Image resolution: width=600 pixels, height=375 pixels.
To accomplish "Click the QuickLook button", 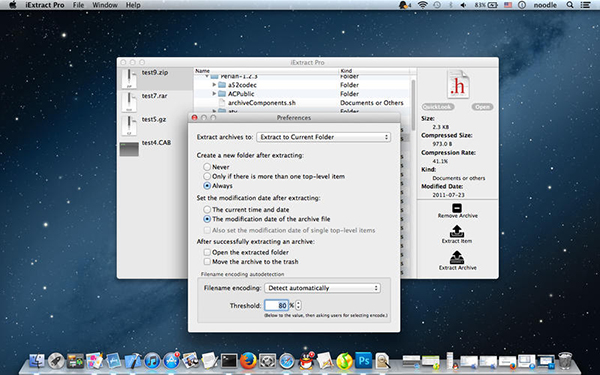I will click(x=438, y=107).
